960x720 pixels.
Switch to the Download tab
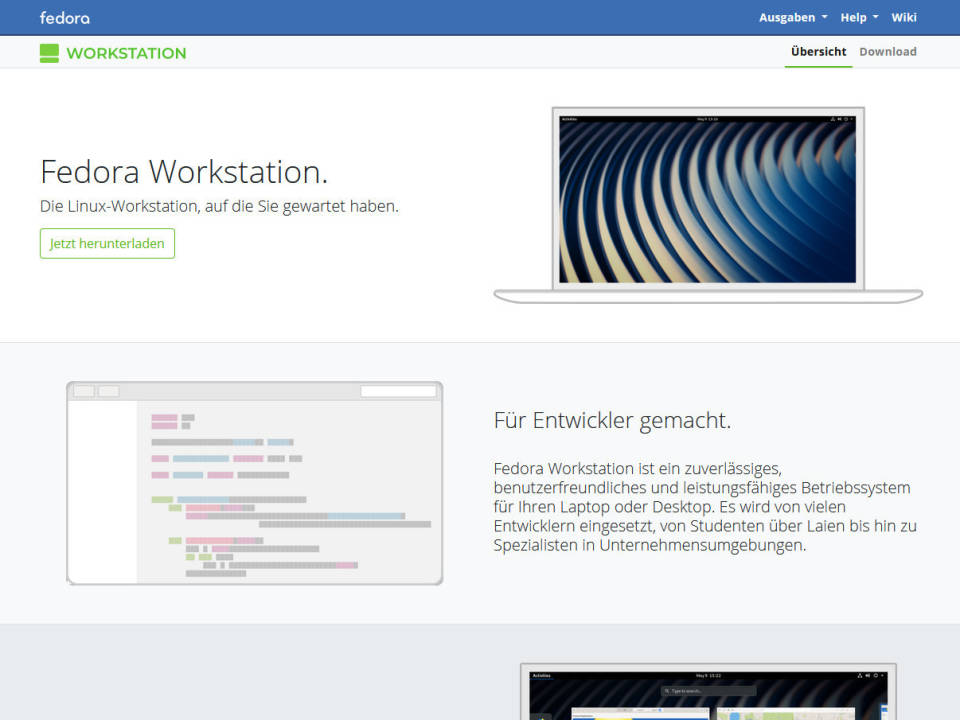point(888,52)
